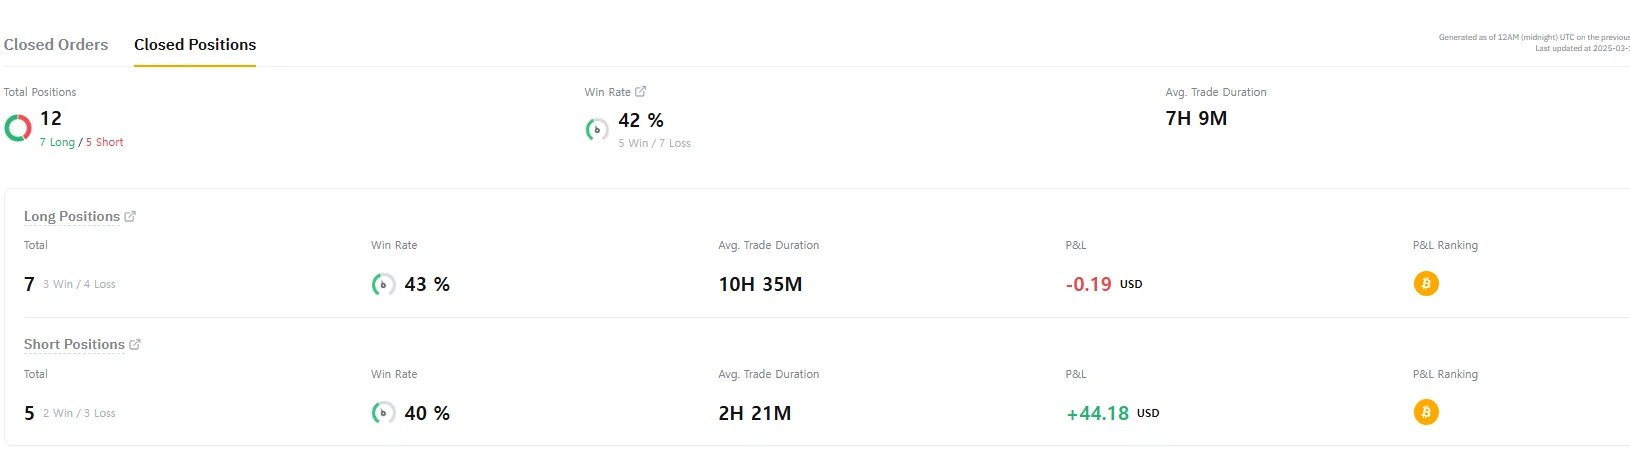1630x456 pixels.
Task: Click the Total Positions long/short donut chart
Action: 18,128
